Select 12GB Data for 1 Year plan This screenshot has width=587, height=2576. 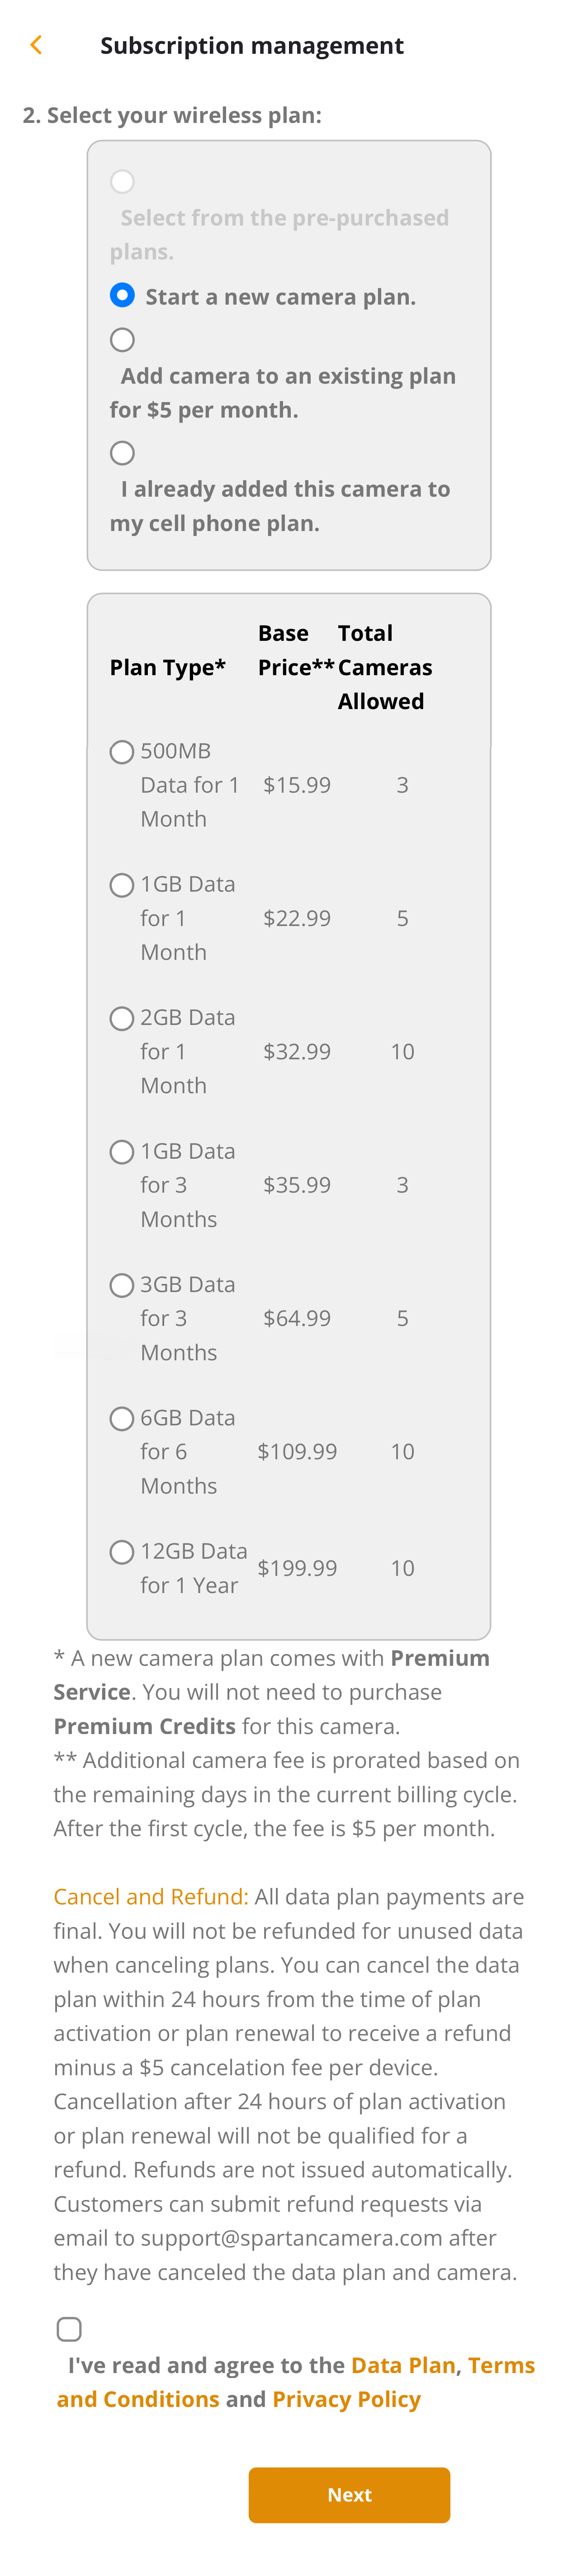(122, 1552)
